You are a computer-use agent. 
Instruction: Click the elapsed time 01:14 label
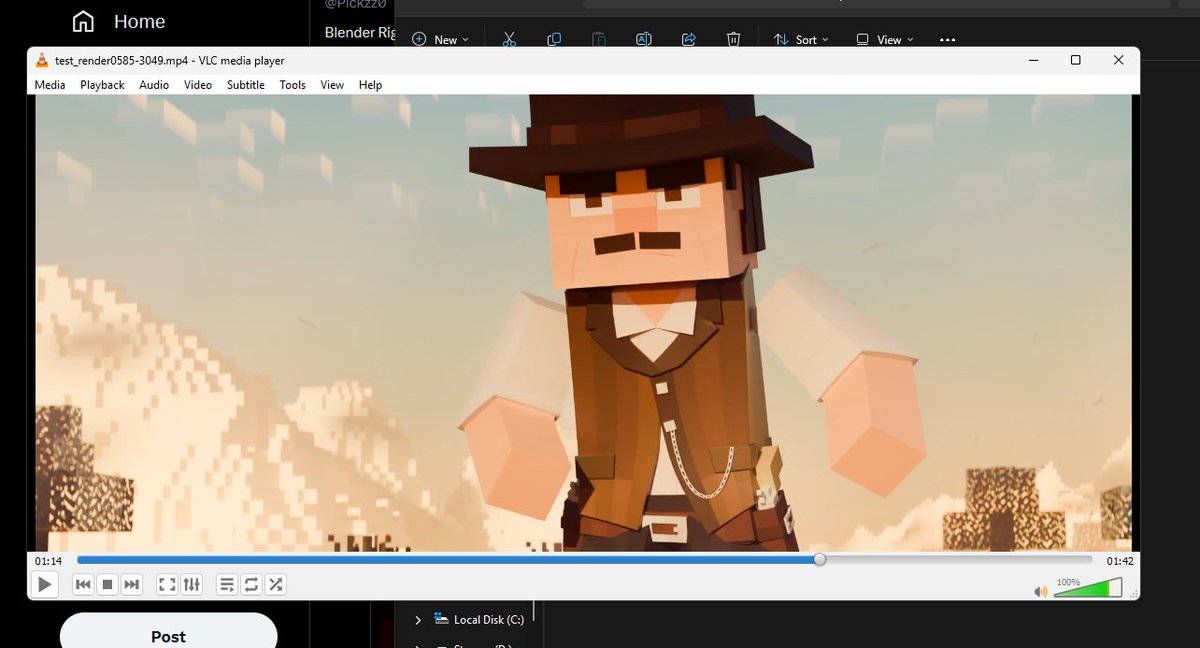click(48, 561)
